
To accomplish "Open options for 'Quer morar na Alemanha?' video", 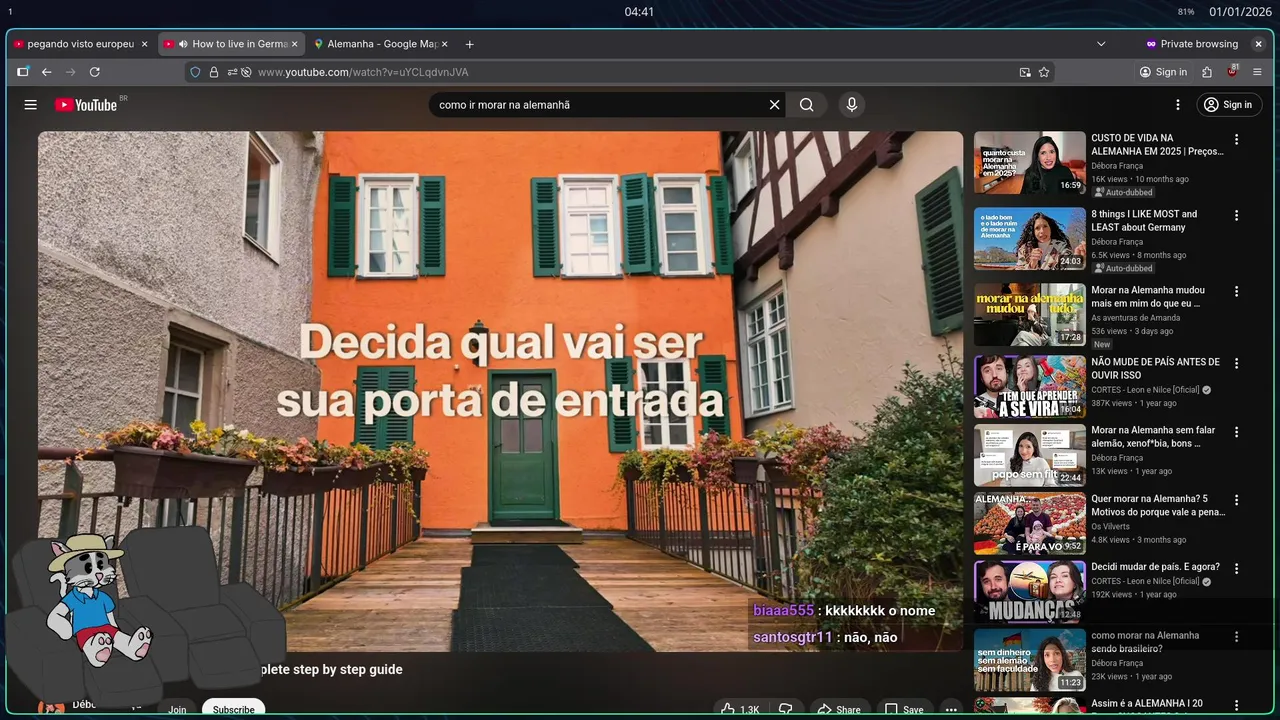I will pos(1236,500).
